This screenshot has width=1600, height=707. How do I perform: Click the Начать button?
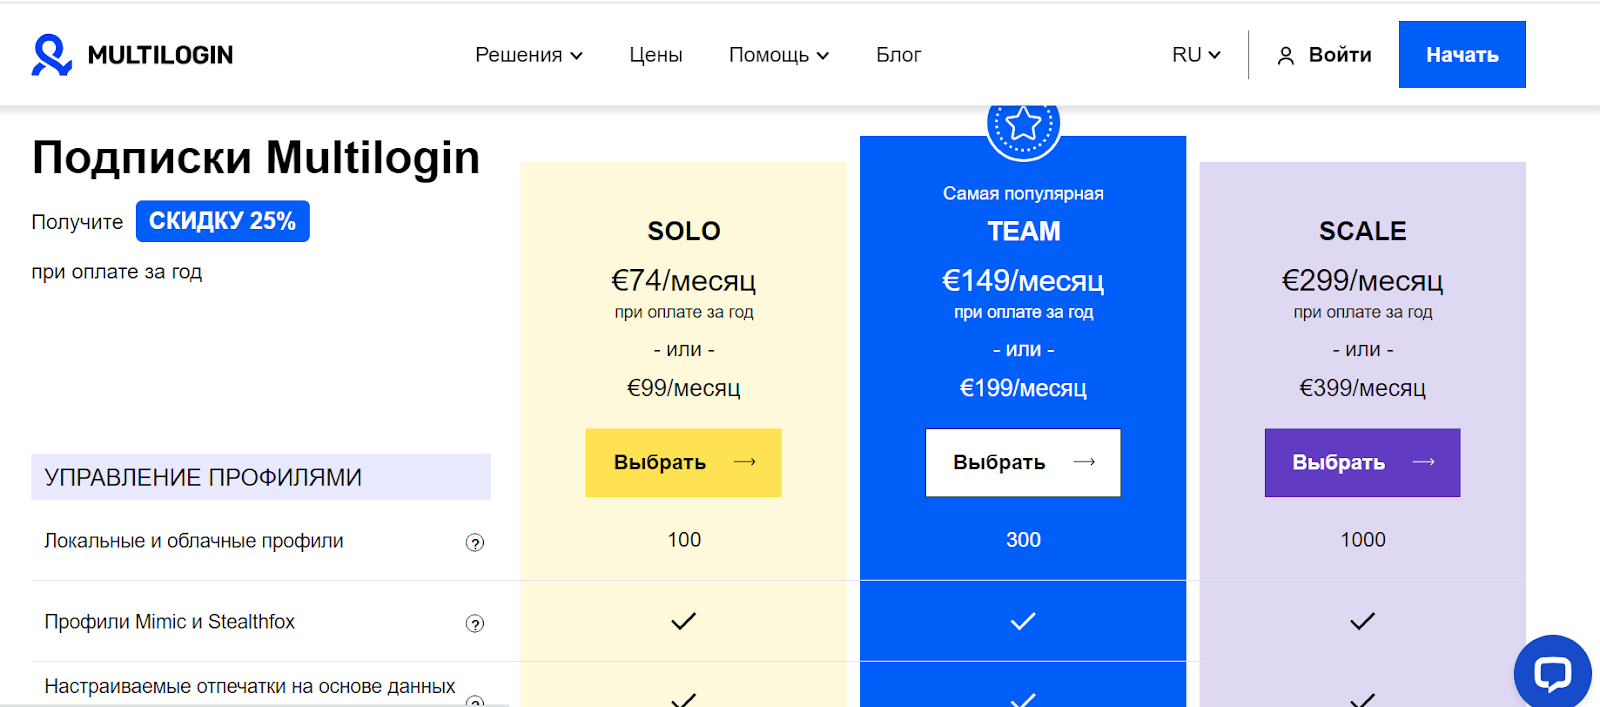point(1462,54)
